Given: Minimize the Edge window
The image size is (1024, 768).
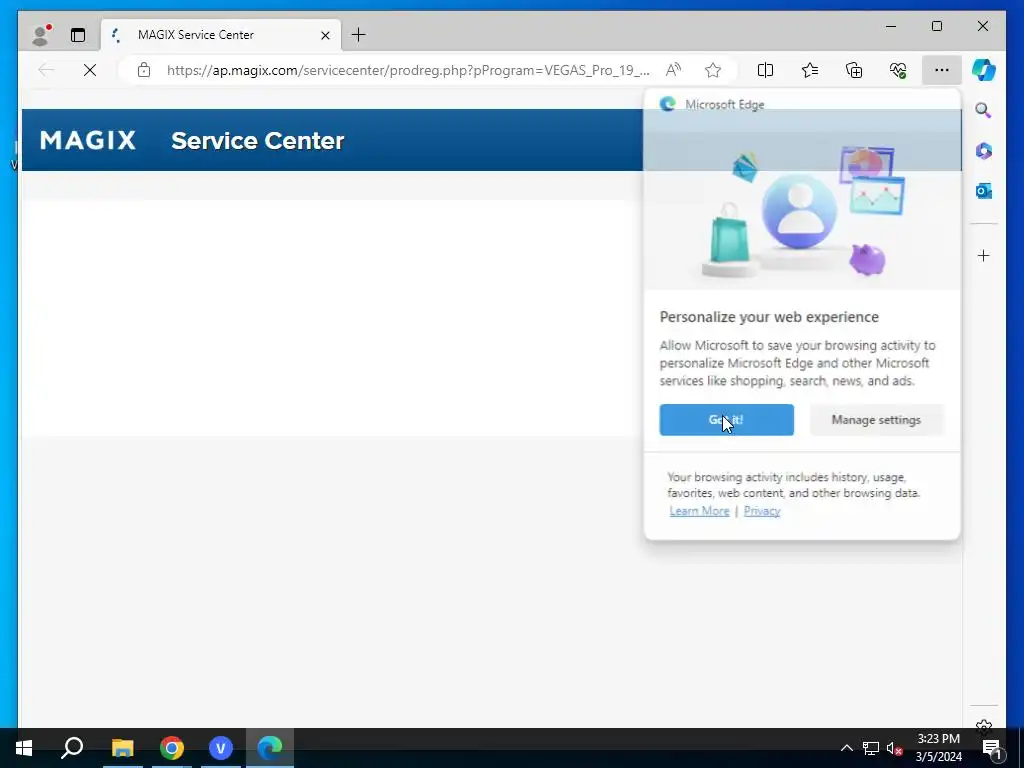Looking at the screenshot, I should pyautogui.click(x=891, y=26).
